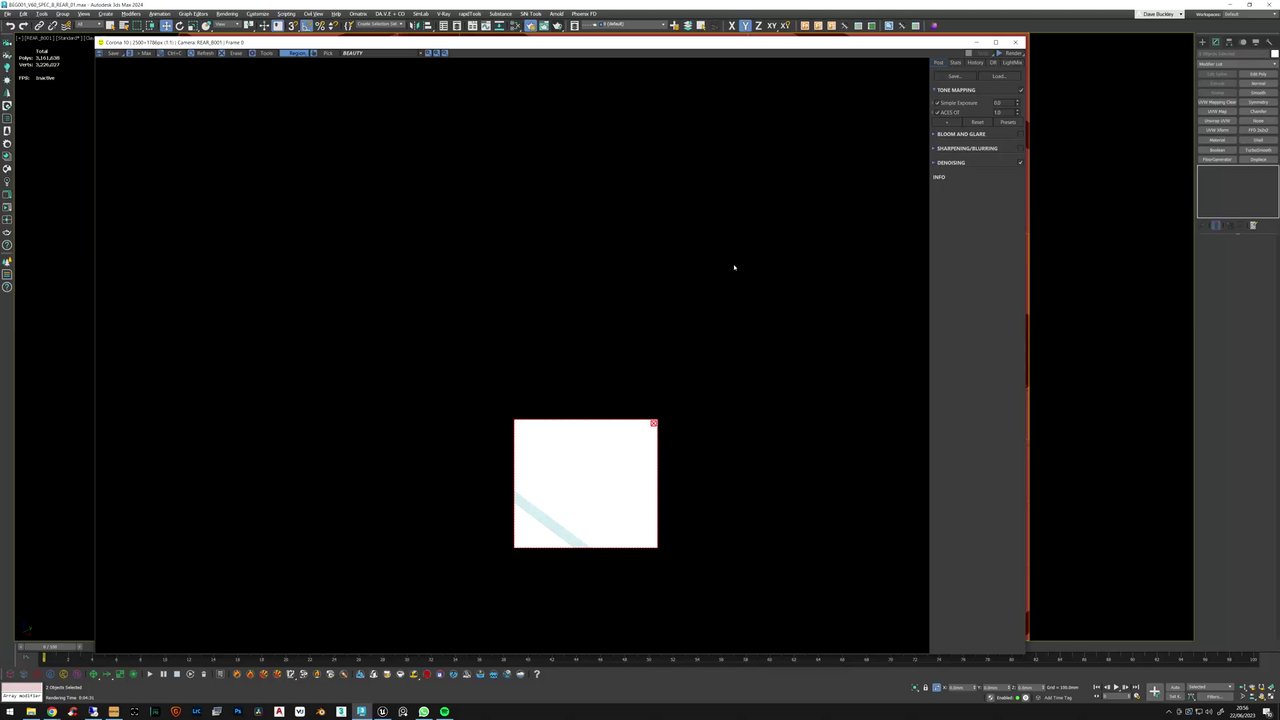Viewport: 1280px width, 720px height.
Task: Collapse the Tone Mapping section
Action: pos(934,90)
